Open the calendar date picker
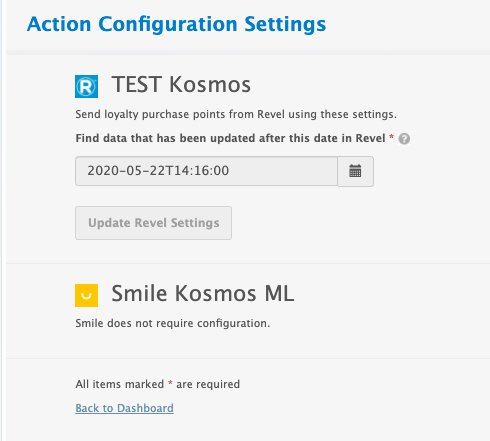 coord(355,171)
